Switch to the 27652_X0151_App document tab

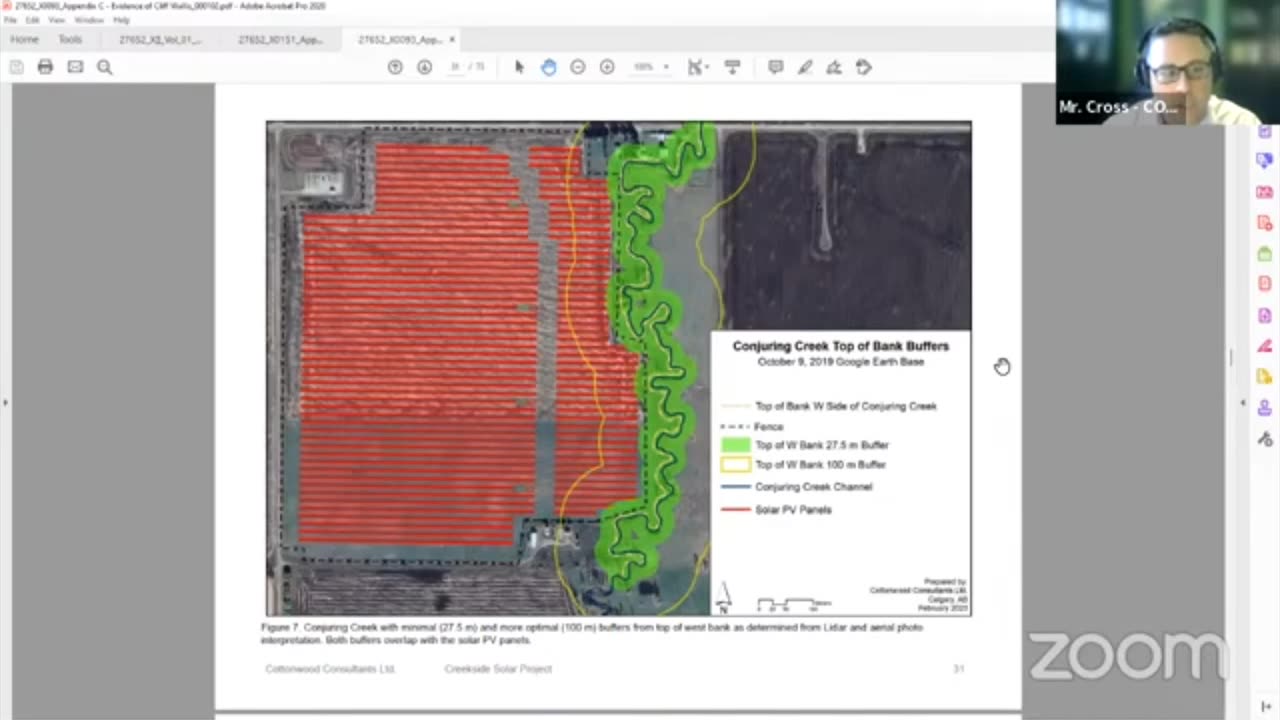click(x=280, y=40)
